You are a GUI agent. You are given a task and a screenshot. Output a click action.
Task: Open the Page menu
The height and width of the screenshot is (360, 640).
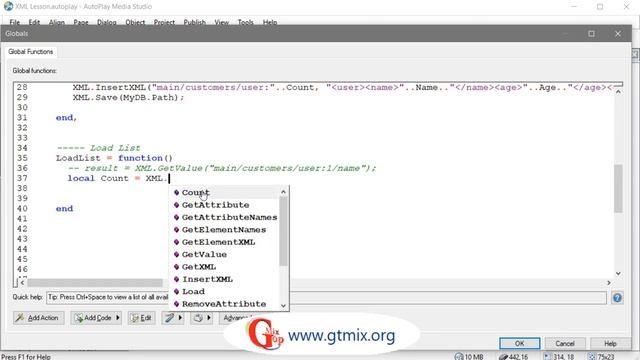(x=81, y=22)
